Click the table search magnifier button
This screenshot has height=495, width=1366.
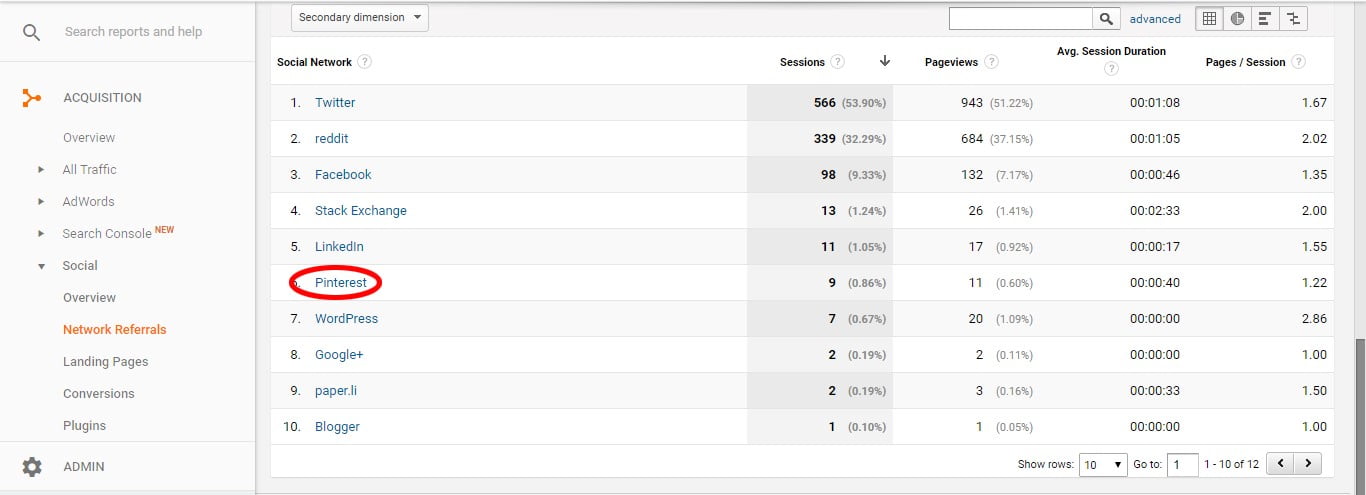[x=1106, y=18]
